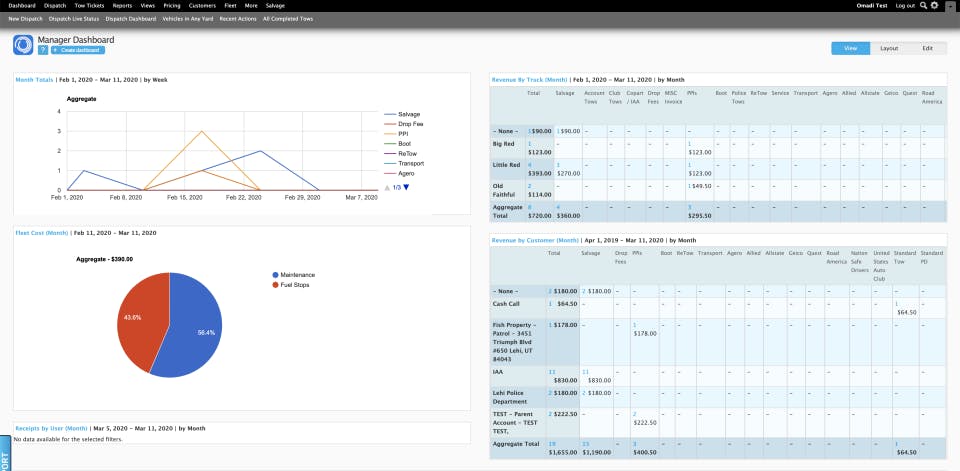
Task: Click the customer aggregate total $1,655.00
Action: (562, 448)
